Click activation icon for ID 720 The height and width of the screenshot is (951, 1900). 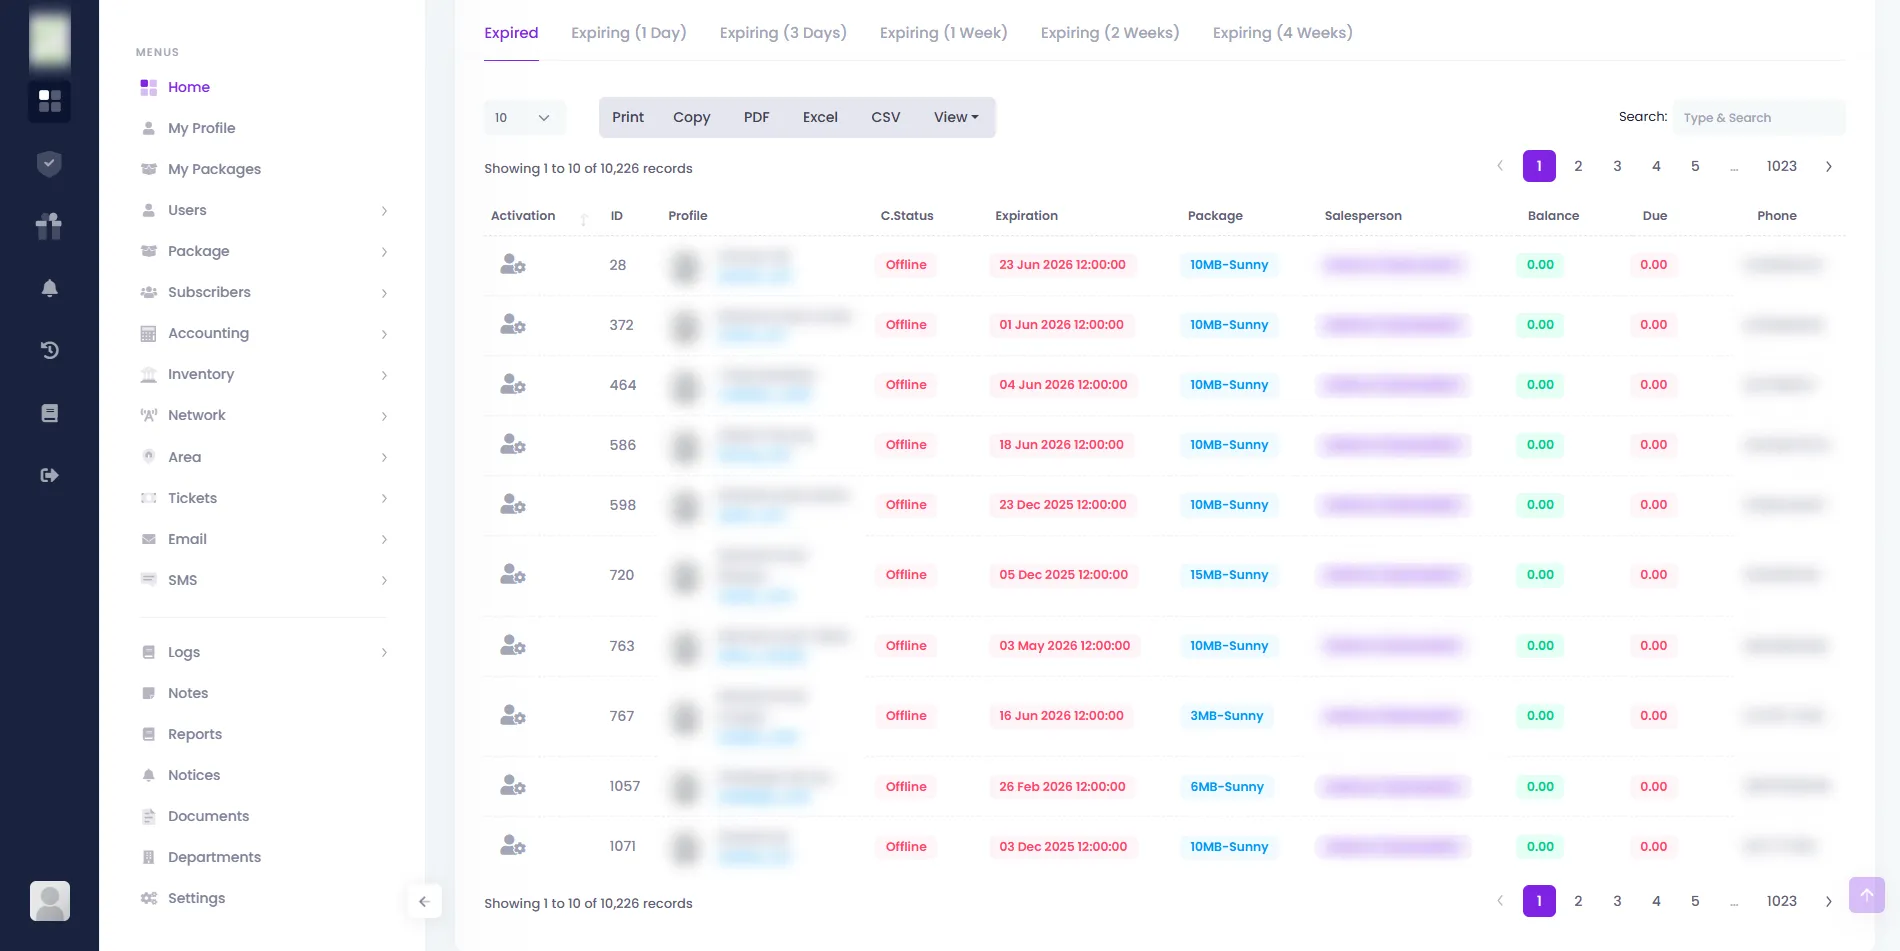click(513, 575)
